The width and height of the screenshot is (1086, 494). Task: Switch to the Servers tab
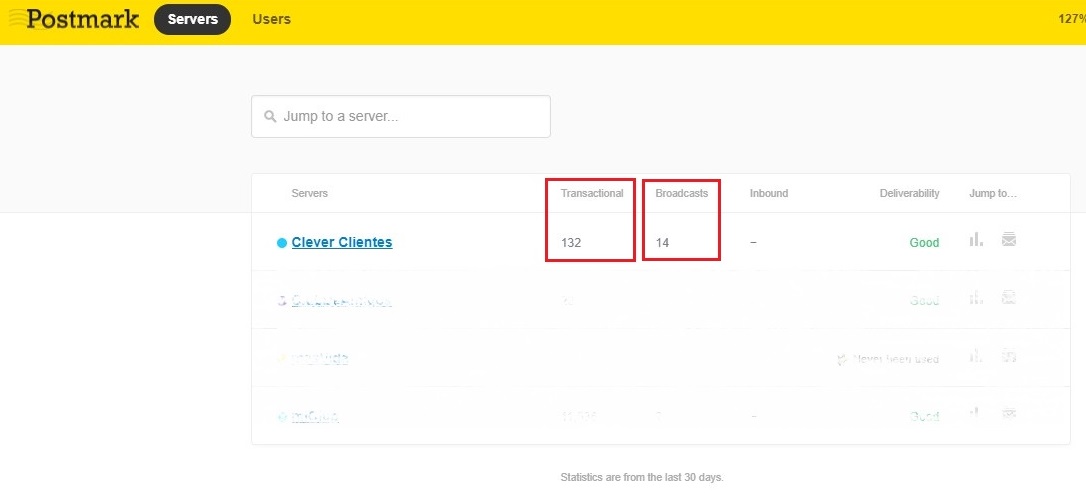pos(192,19)
